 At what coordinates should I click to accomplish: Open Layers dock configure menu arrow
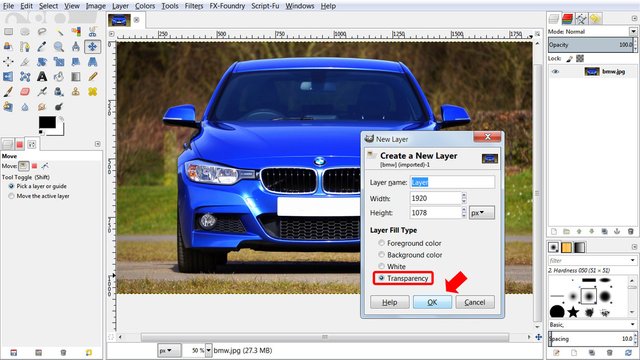tap(634, 18)
